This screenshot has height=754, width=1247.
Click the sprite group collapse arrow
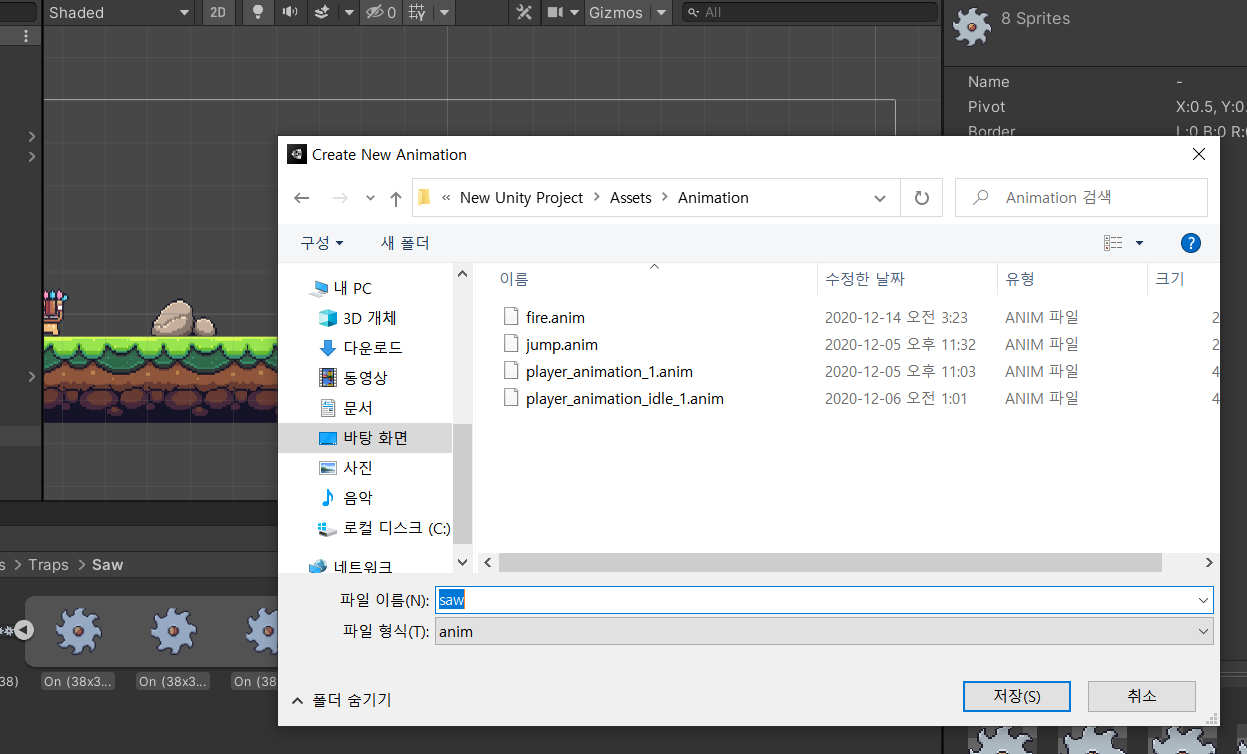pos(24,630)
